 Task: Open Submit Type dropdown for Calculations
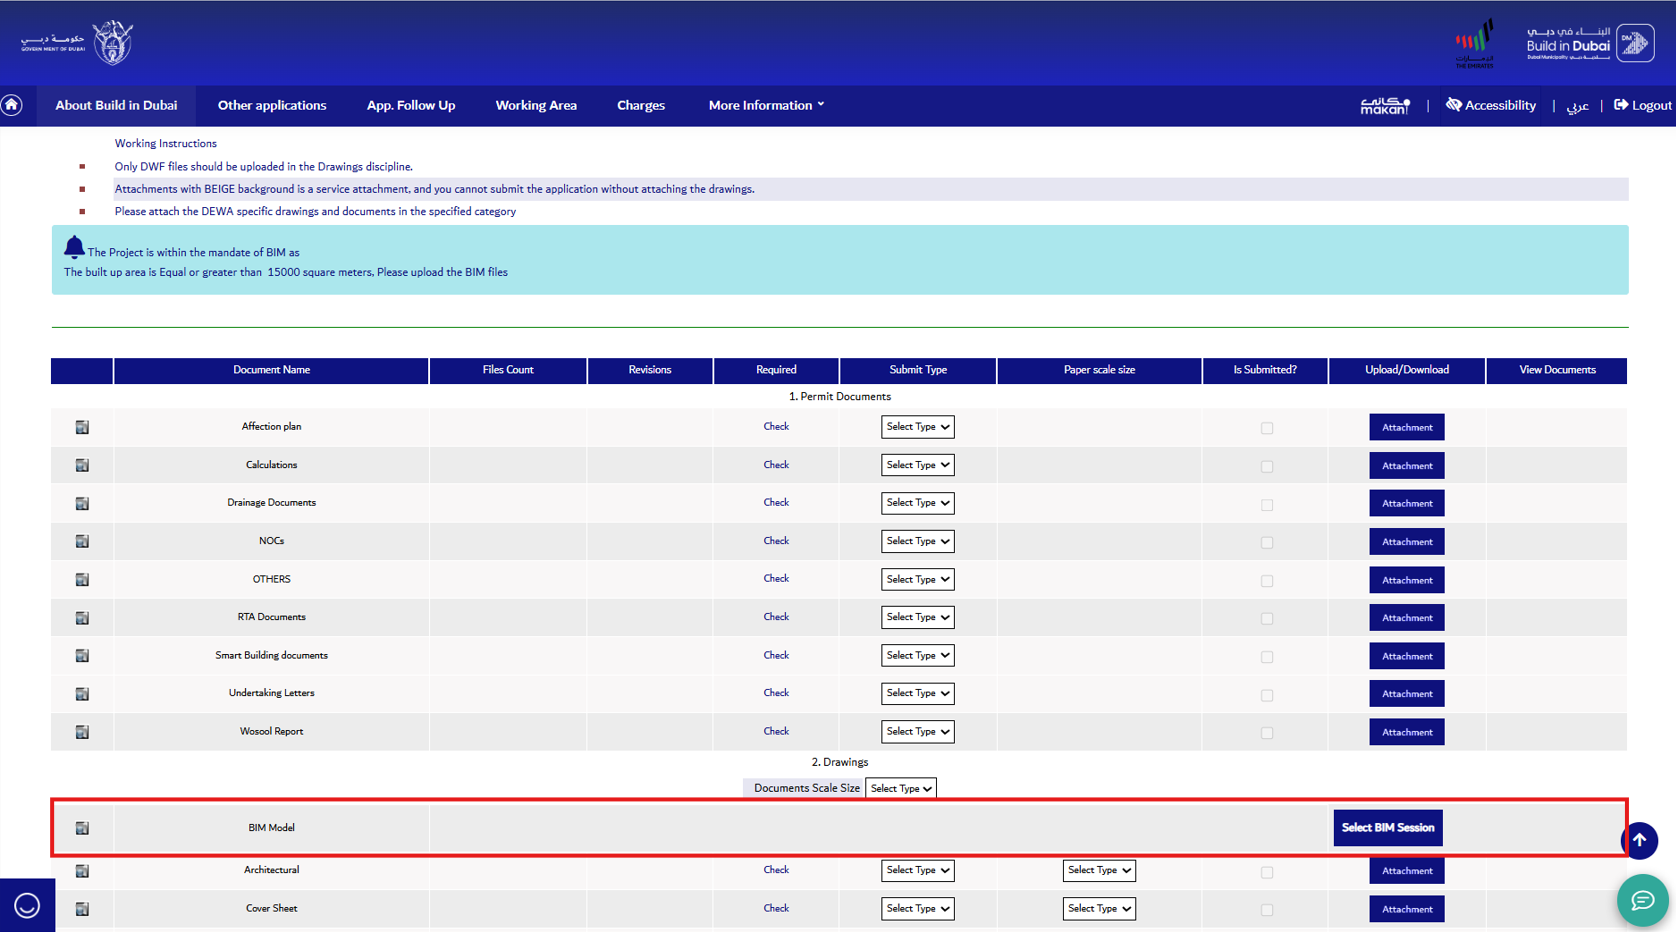point(917,465)
